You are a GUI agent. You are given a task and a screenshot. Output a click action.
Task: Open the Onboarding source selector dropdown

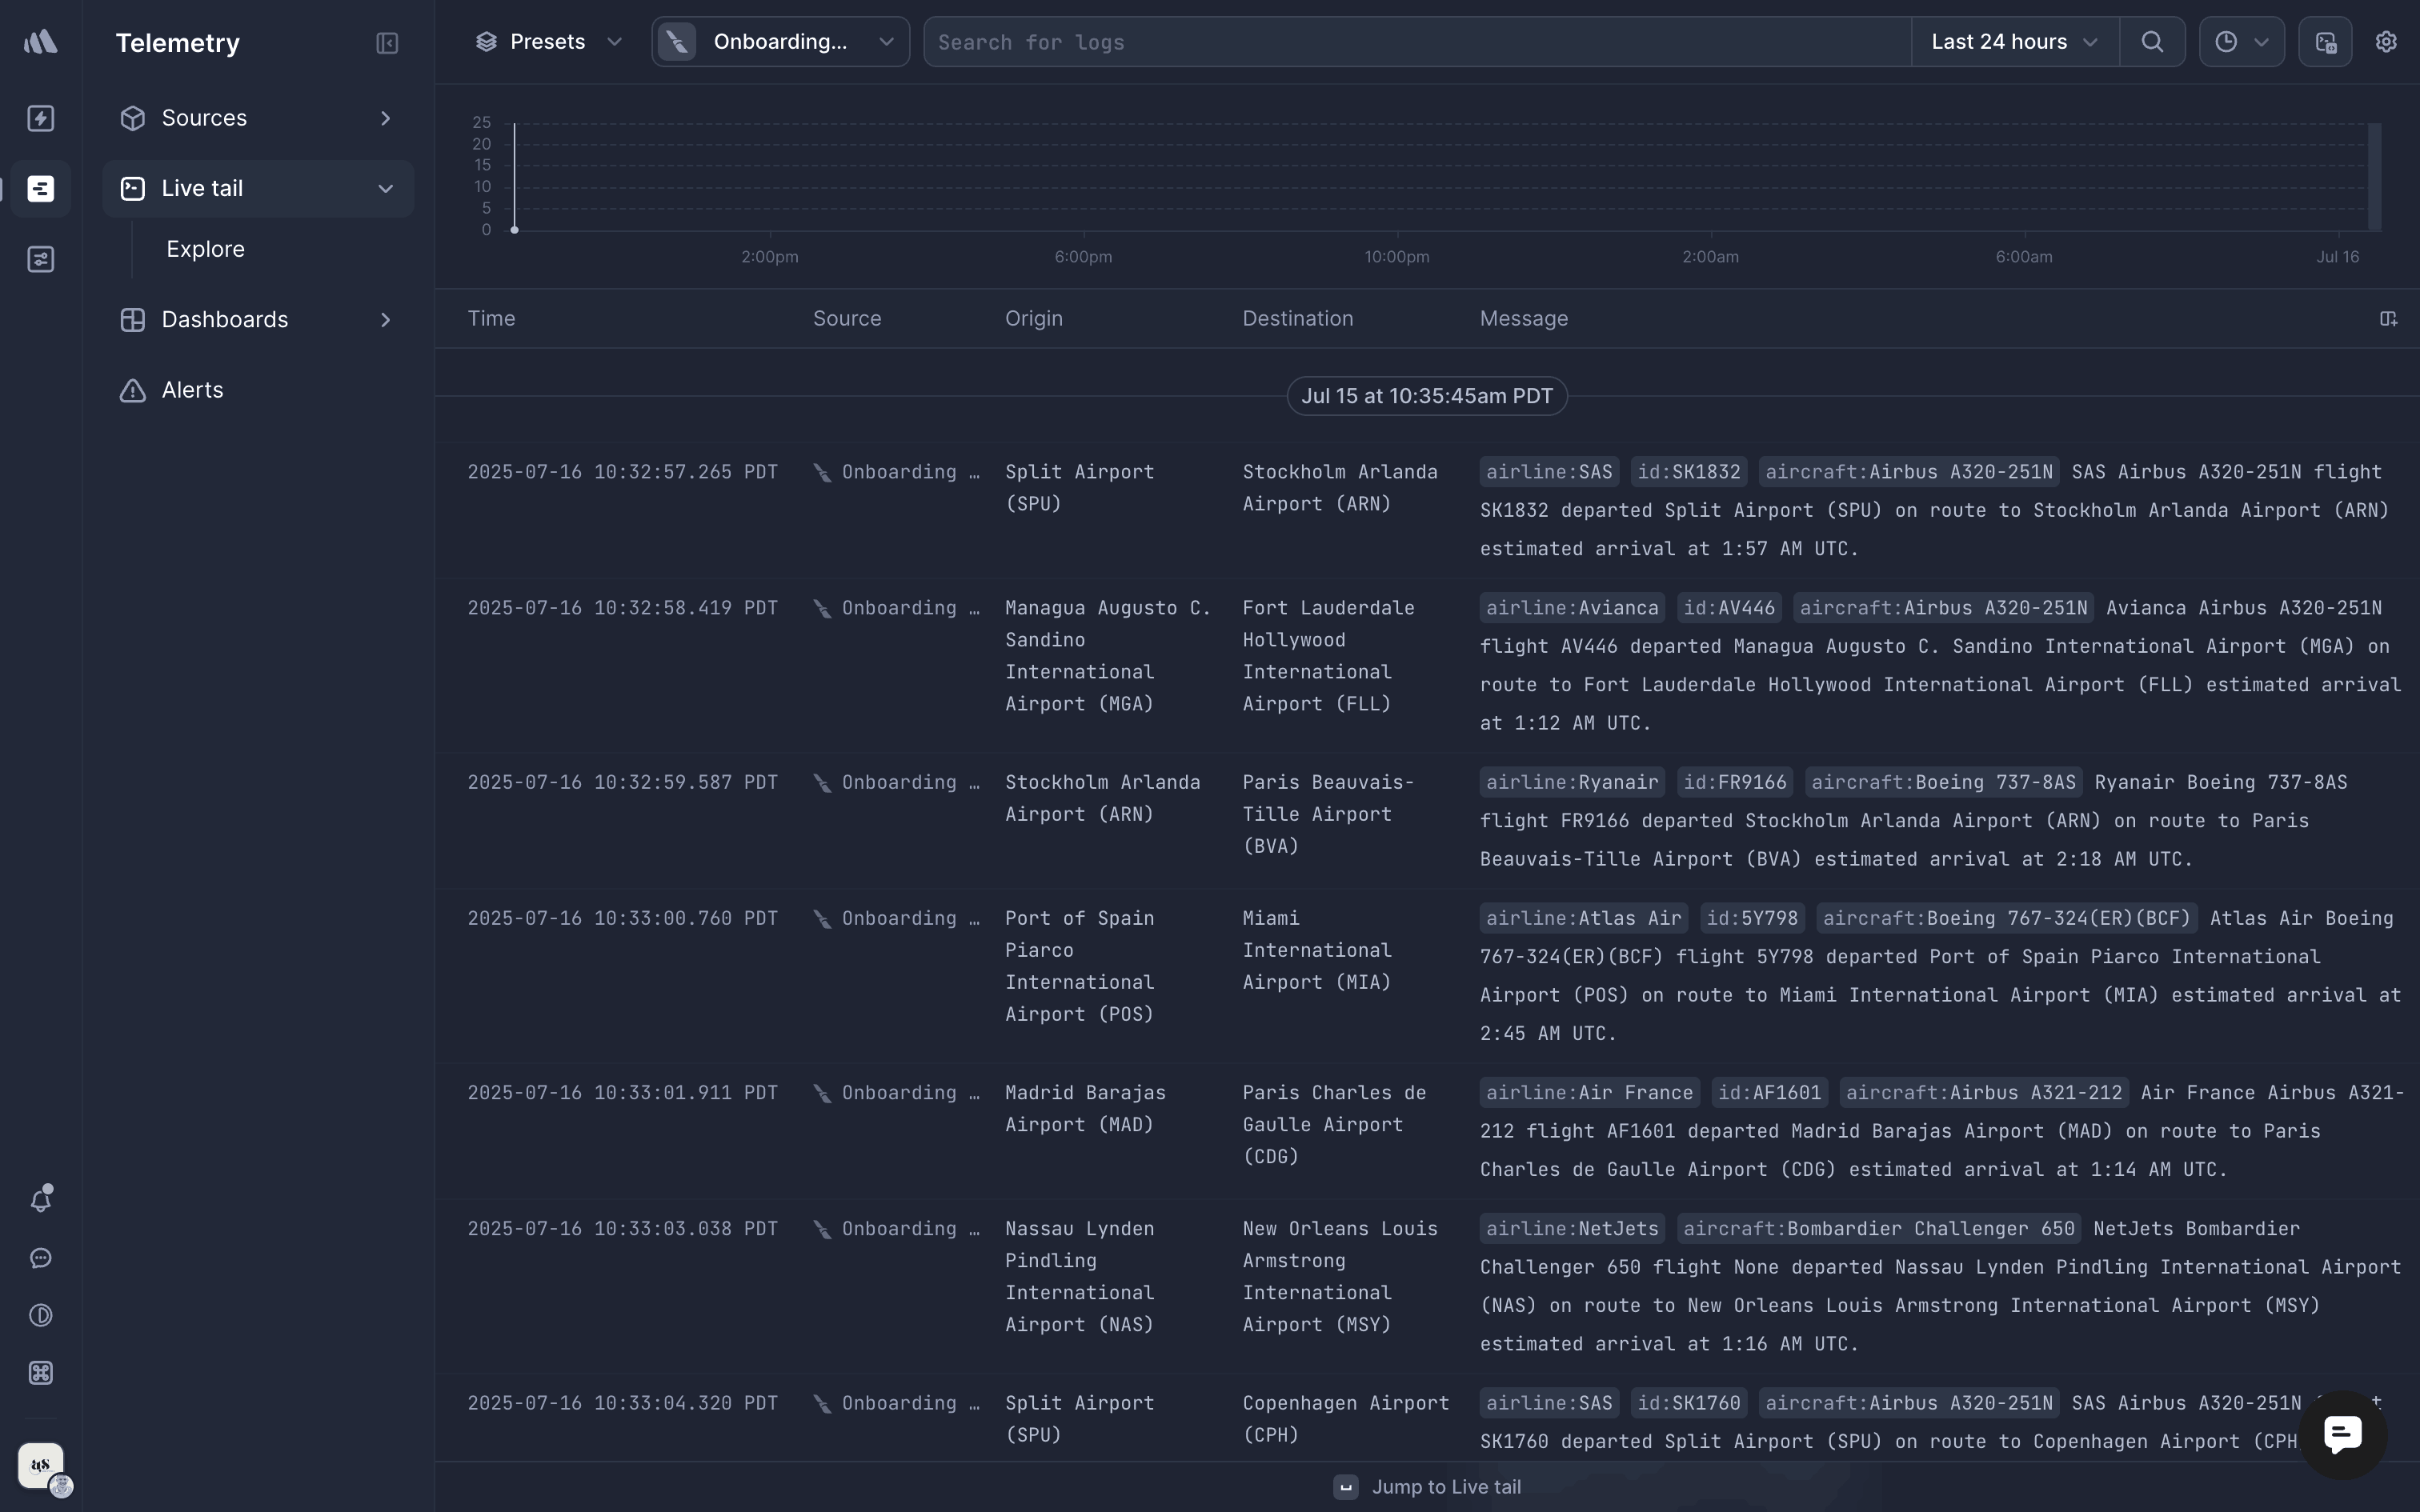point(779,41)
